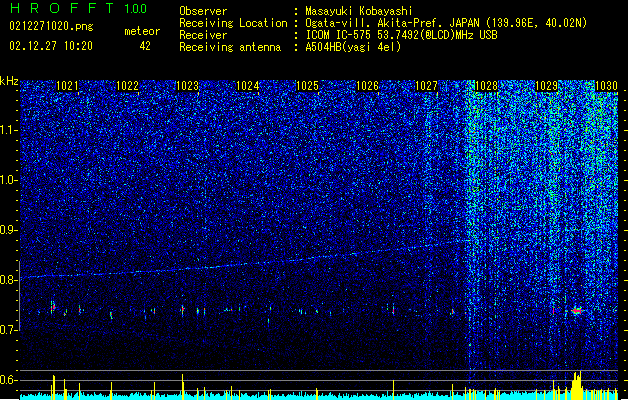Click time marker 1025 on the axis
The width and height of the screenshot is (629, 400).
click(x=307, y=86)
